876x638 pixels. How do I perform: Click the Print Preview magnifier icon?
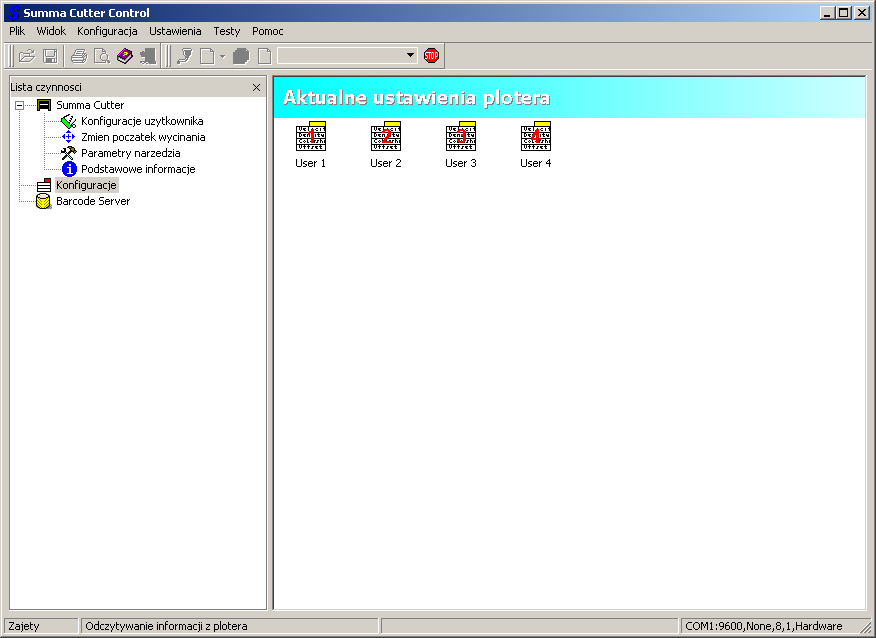coord(102,56)
